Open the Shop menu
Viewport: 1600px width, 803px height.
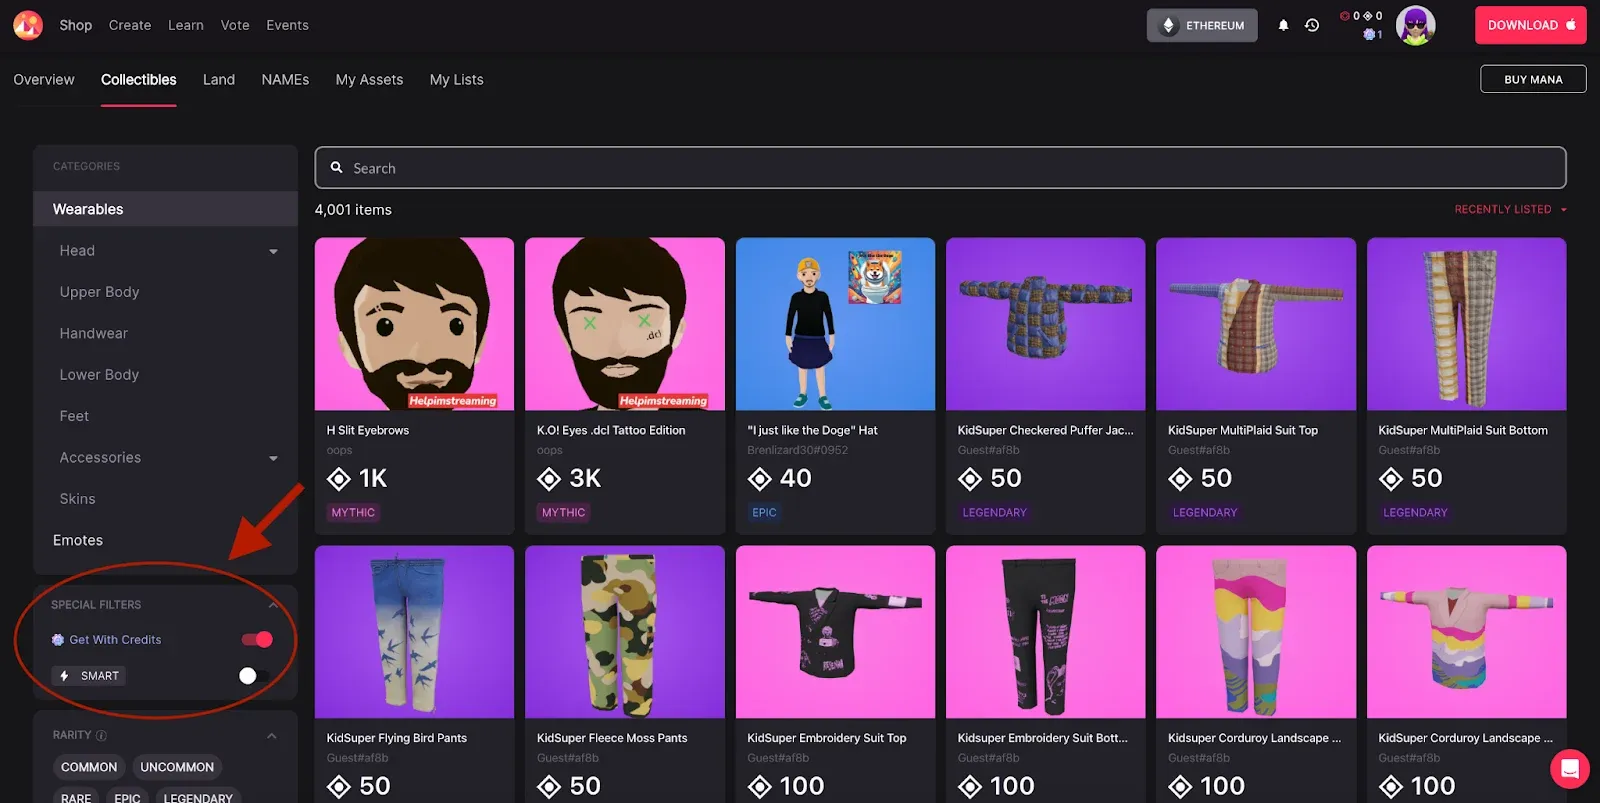pos(75,25)
